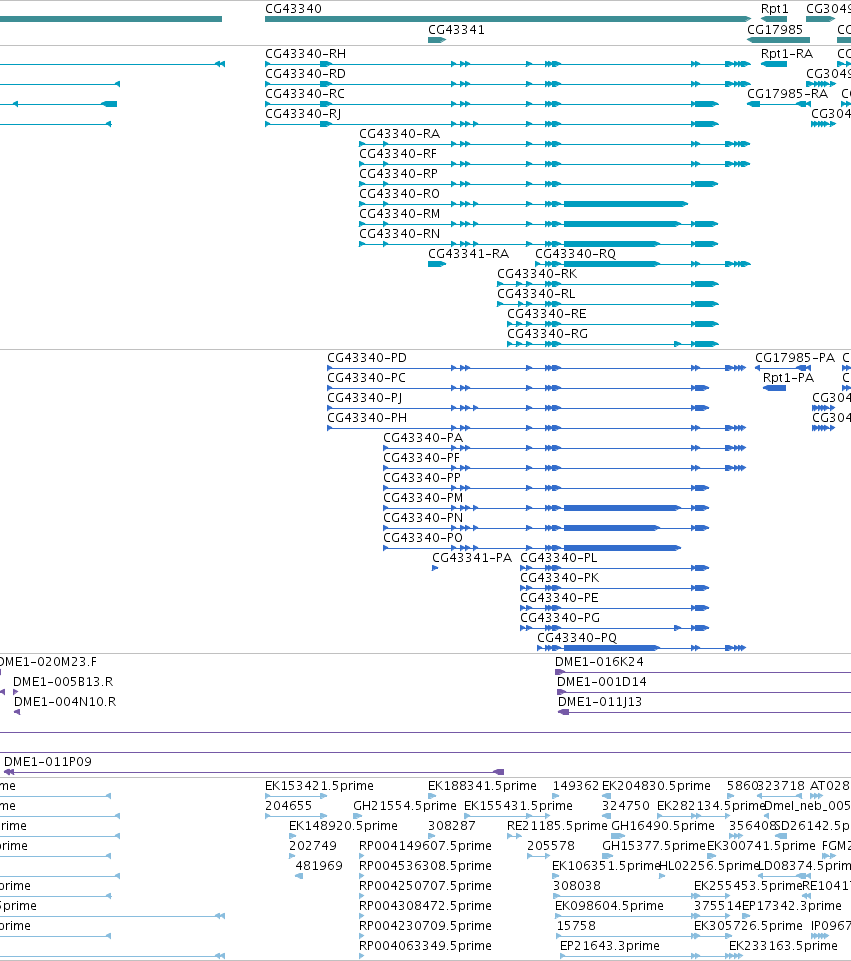Select transcript CG43340-RG
This screenshot has width=851, height=961.
point(547,334)
